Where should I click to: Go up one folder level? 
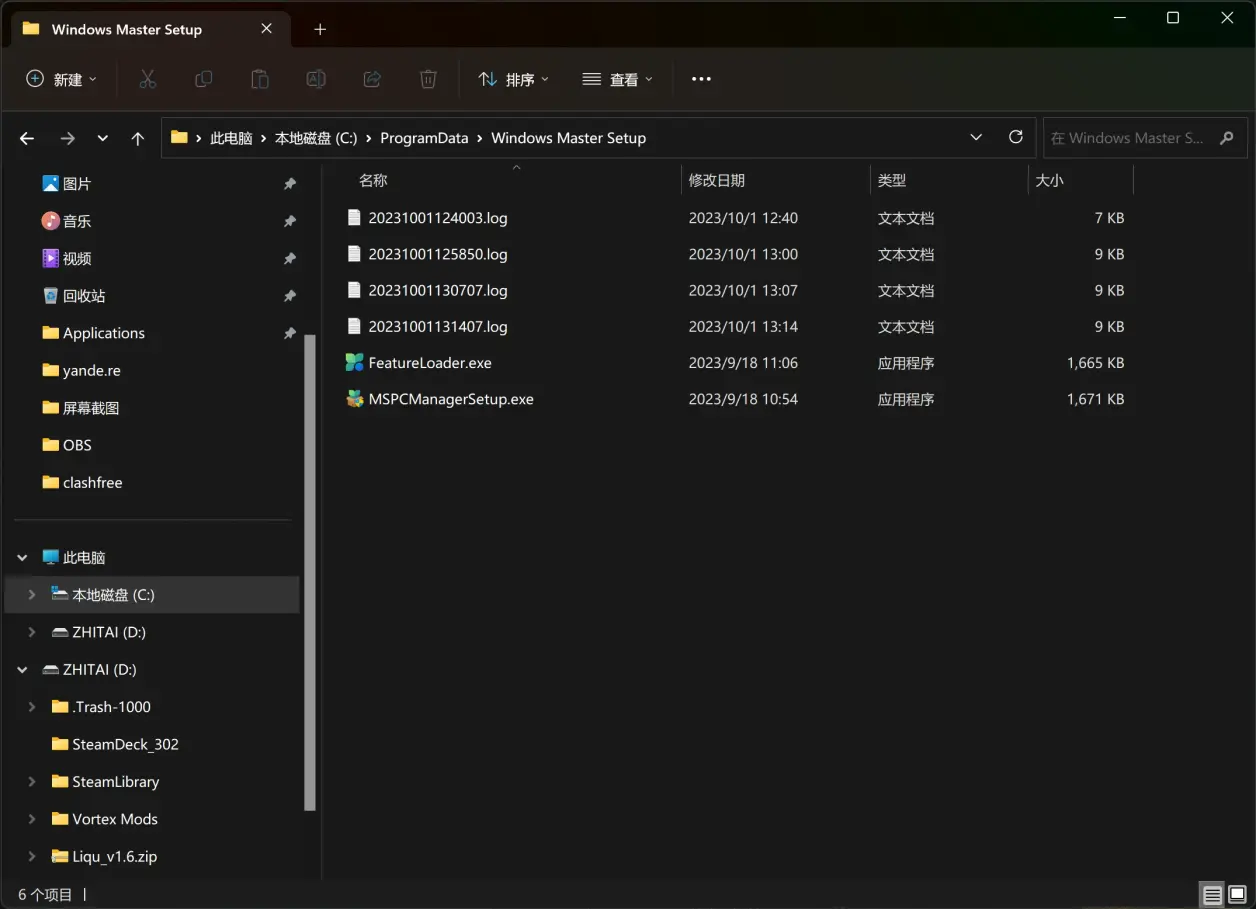(x=138, y=138)
